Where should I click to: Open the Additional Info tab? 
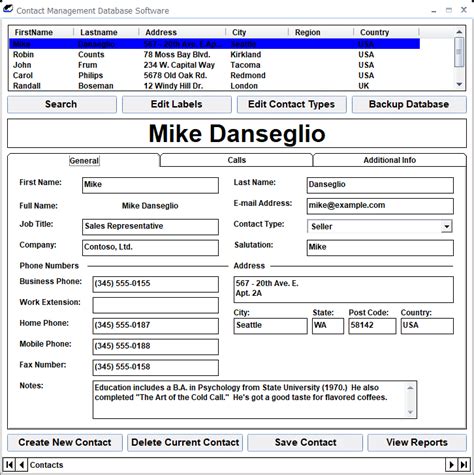389,160
